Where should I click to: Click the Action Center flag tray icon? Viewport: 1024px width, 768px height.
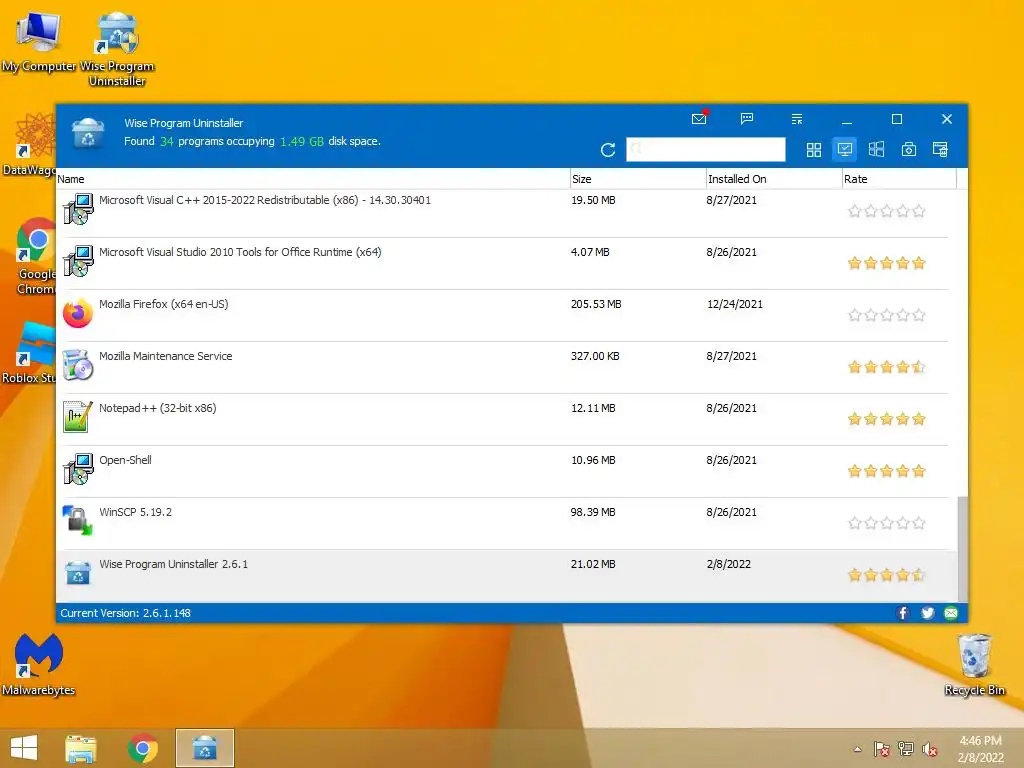(882, 749)
